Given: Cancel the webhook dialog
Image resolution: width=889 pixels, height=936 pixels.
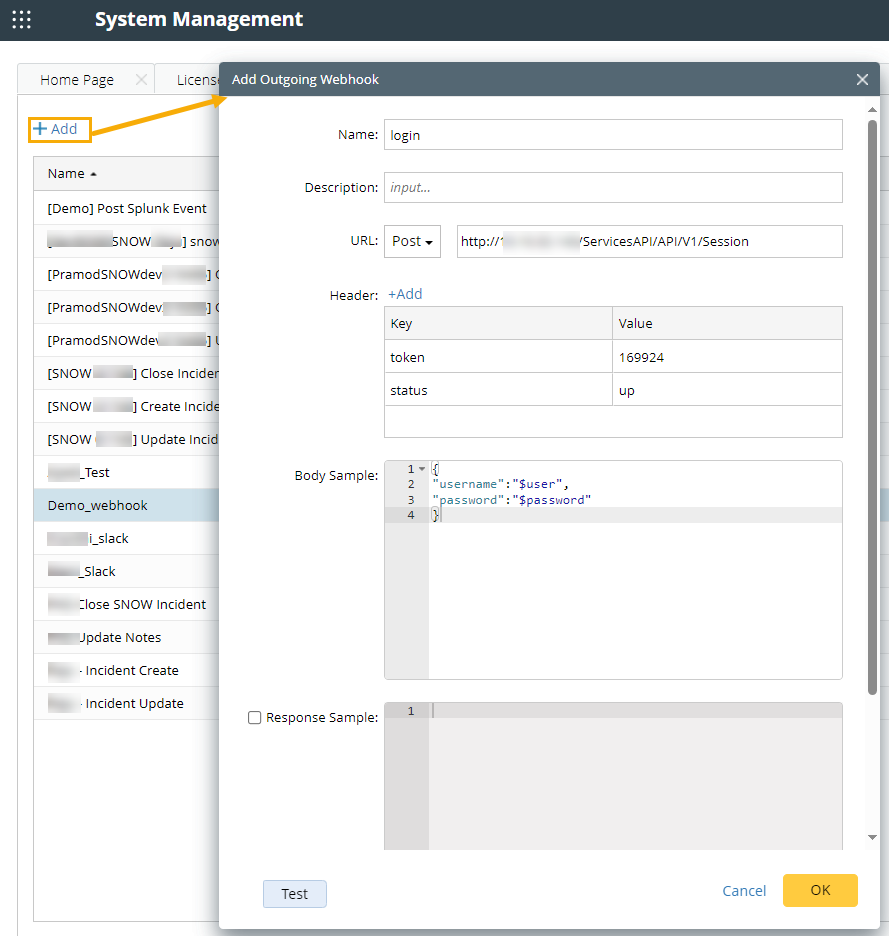Looking at the screenshot, I should pos(744,891).
